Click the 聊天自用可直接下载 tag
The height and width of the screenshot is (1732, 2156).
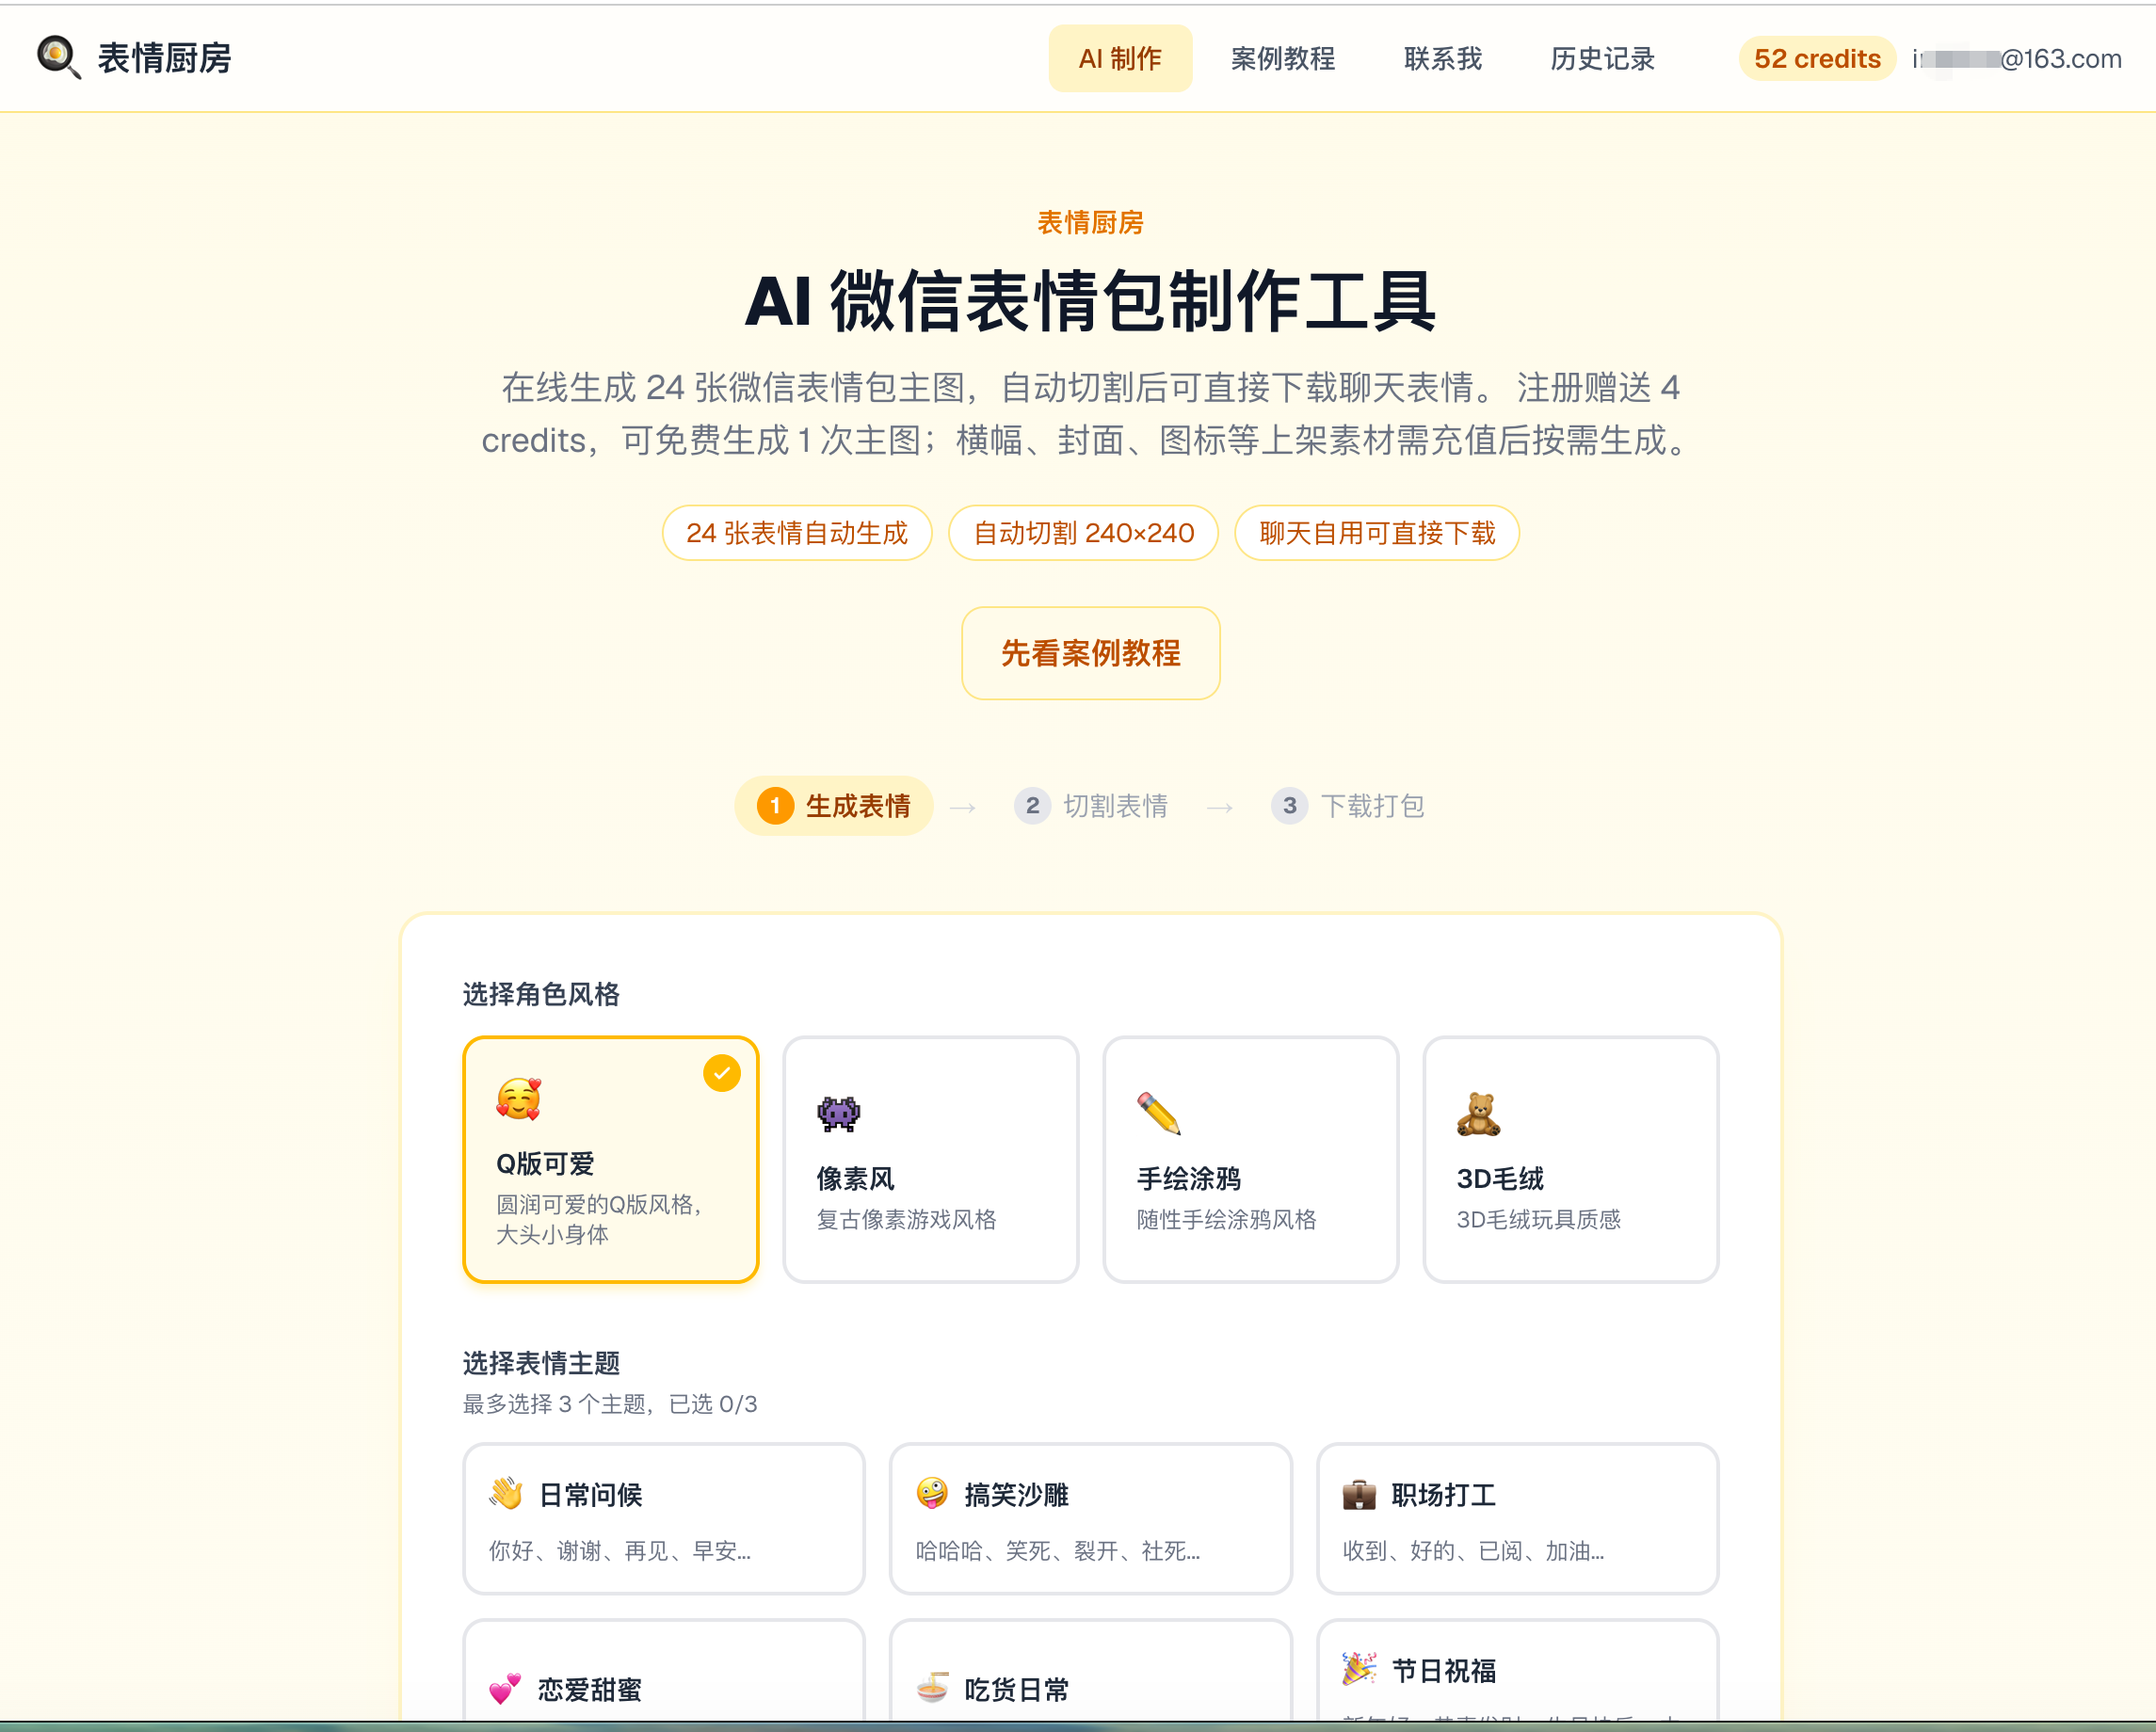point(1377,533)
